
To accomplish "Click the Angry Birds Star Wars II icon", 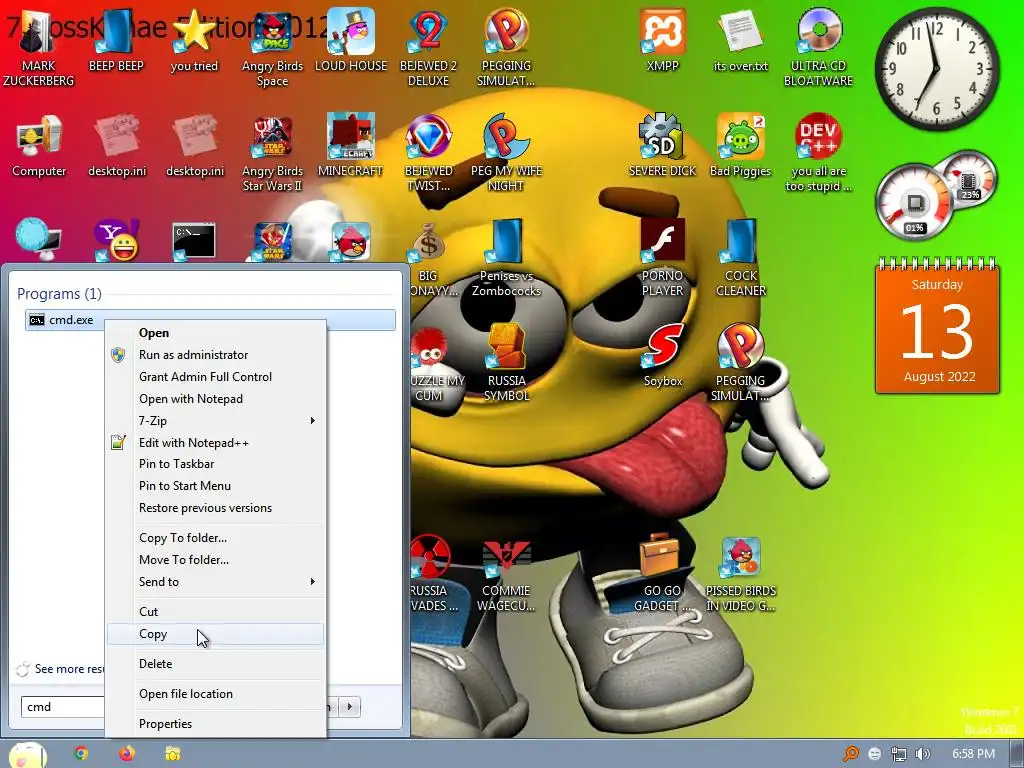I will tap(272, 153).
